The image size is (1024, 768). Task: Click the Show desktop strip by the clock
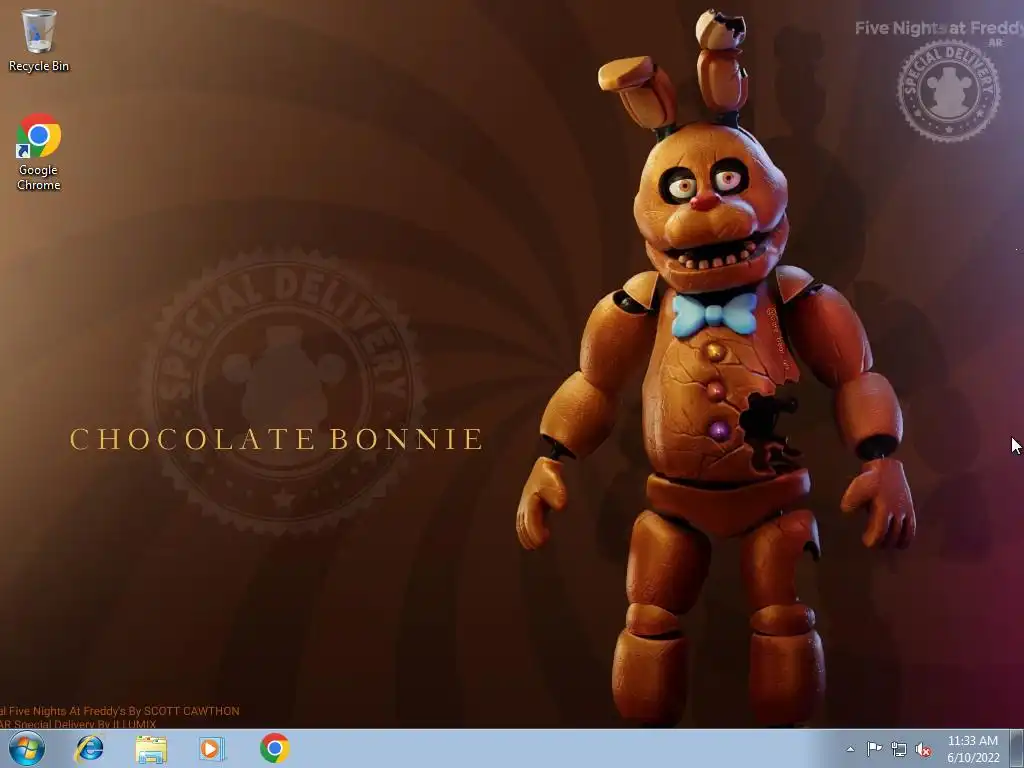[x=1017, y=748]
